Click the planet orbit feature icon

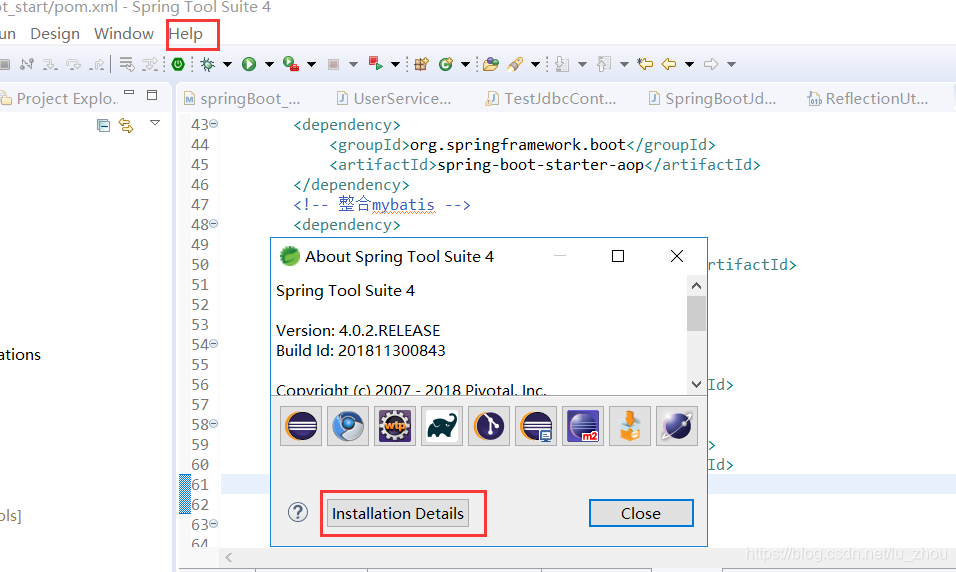(x=677, y=426)
